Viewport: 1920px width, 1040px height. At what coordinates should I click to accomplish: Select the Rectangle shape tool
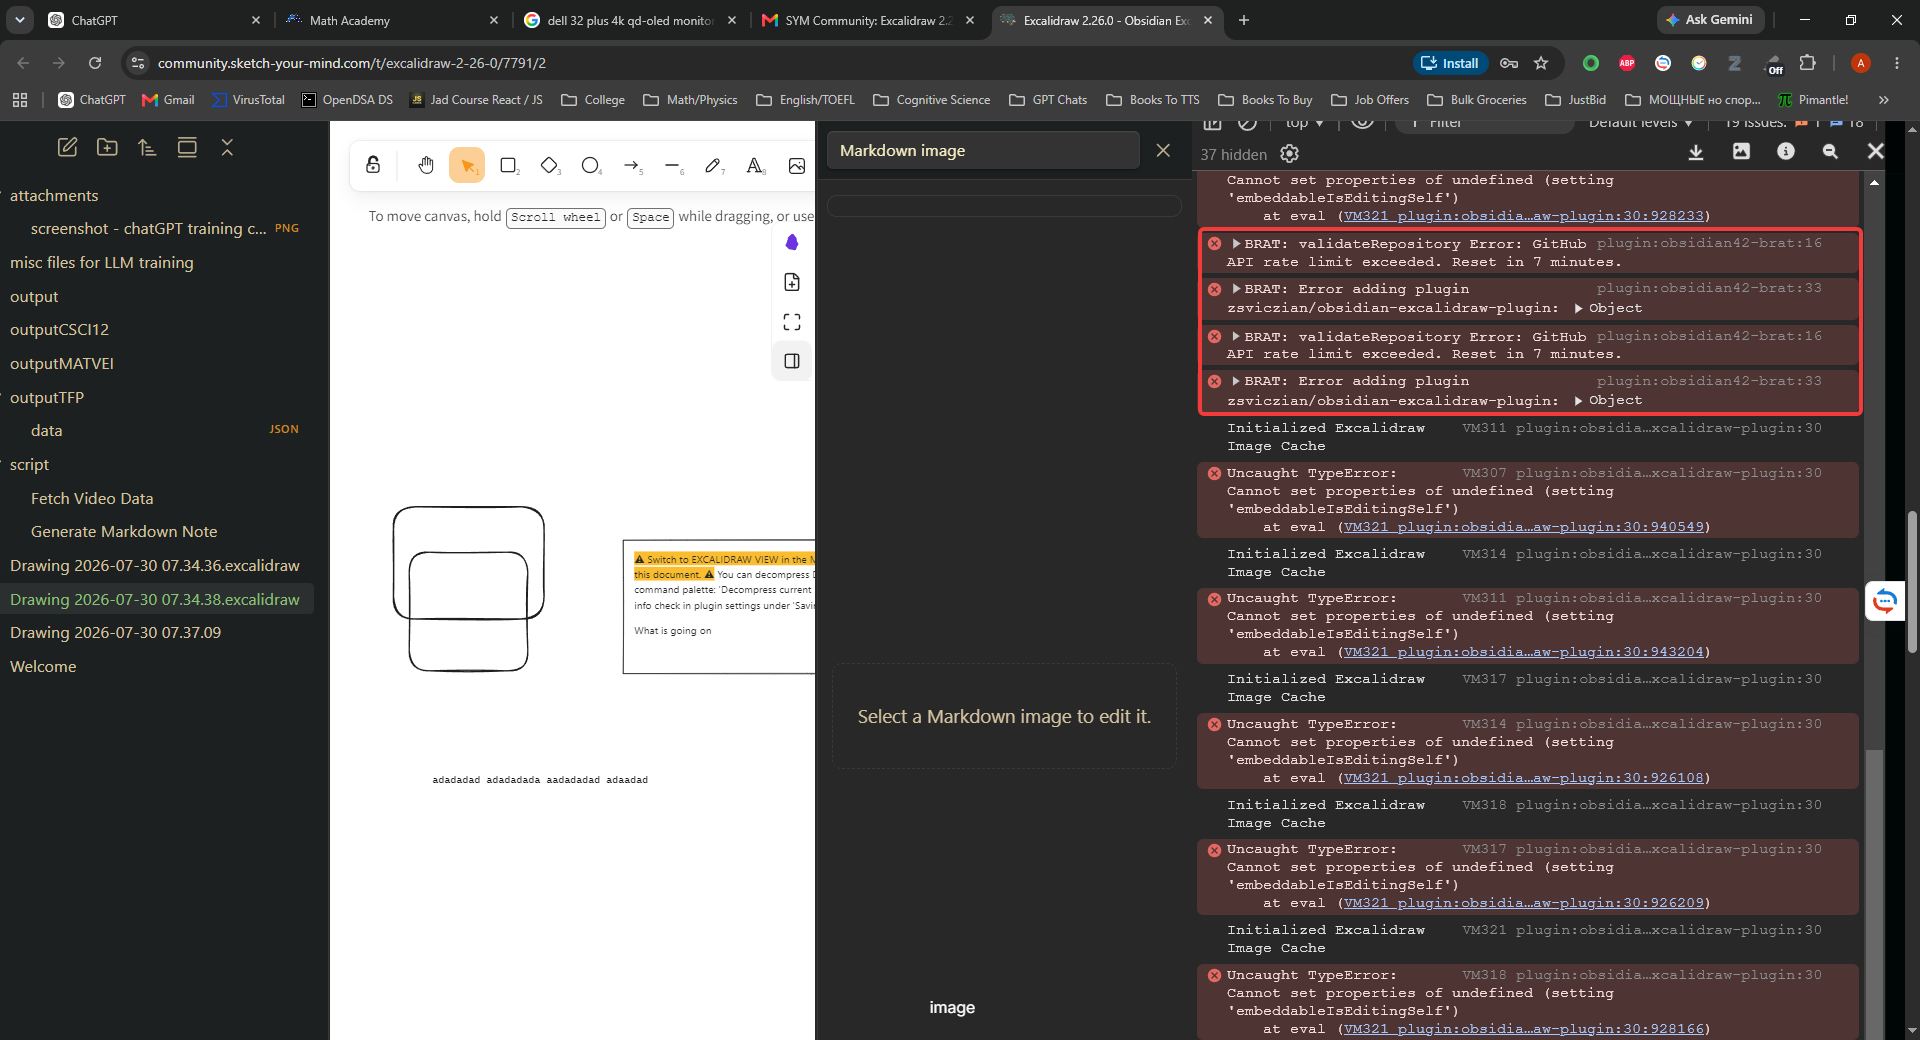tap(508, 165)
